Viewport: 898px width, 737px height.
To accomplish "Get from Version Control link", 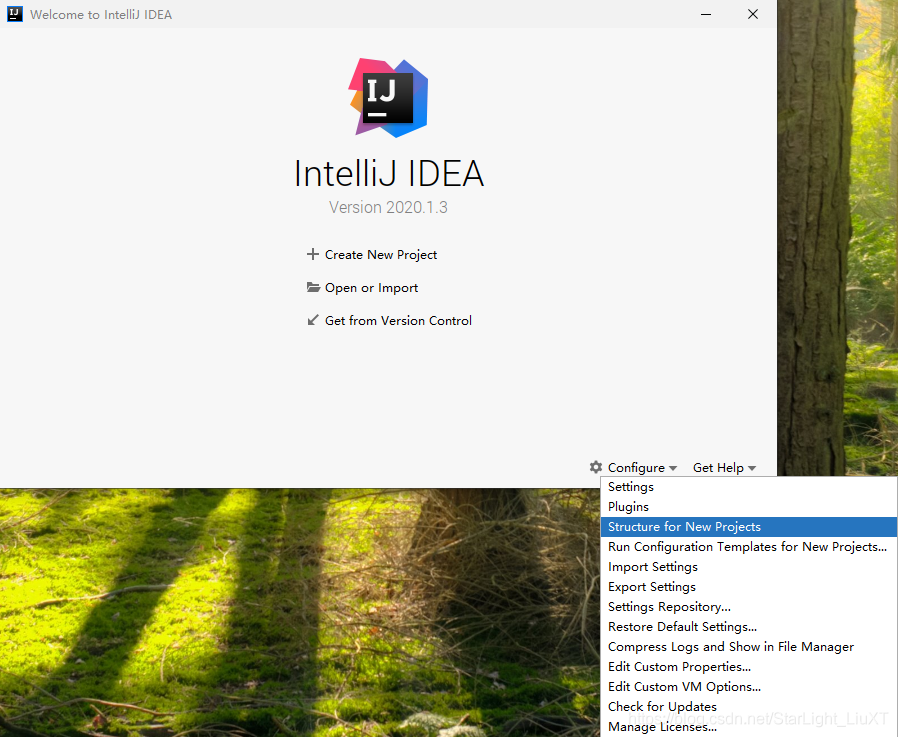I will [x=398, y=320].
